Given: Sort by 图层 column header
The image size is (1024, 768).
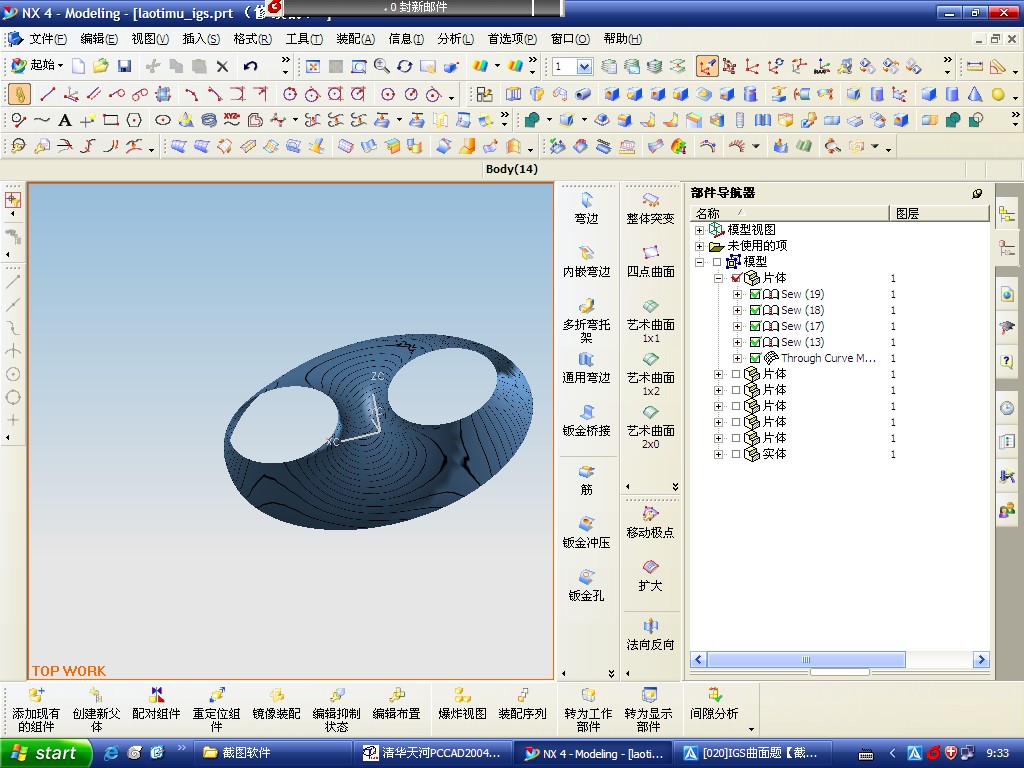Looking at the screenshot, I should point(939,214).
